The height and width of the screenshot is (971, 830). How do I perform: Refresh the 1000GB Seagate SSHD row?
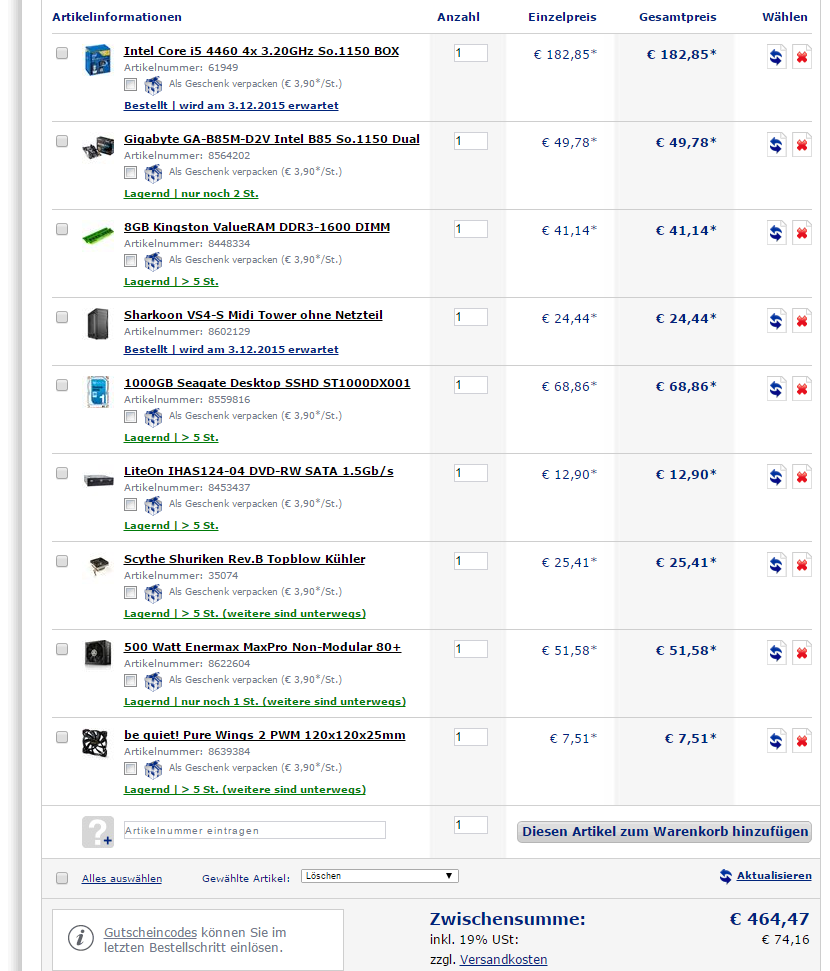[776, 389]
